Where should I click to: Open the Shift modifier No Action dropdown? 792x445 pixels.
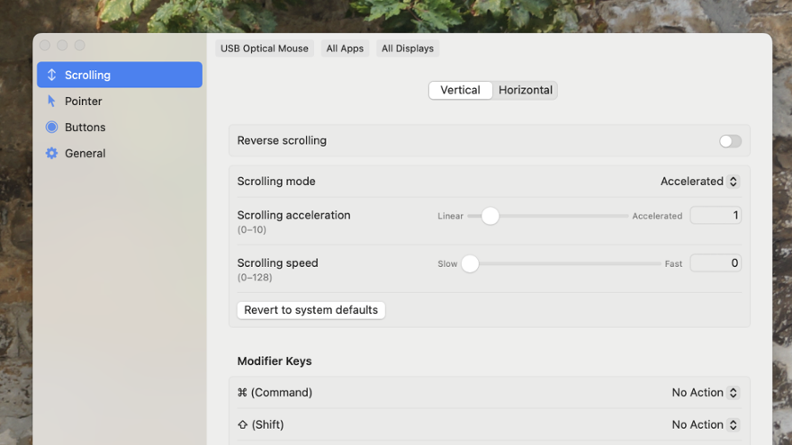(x=705, y=425)
